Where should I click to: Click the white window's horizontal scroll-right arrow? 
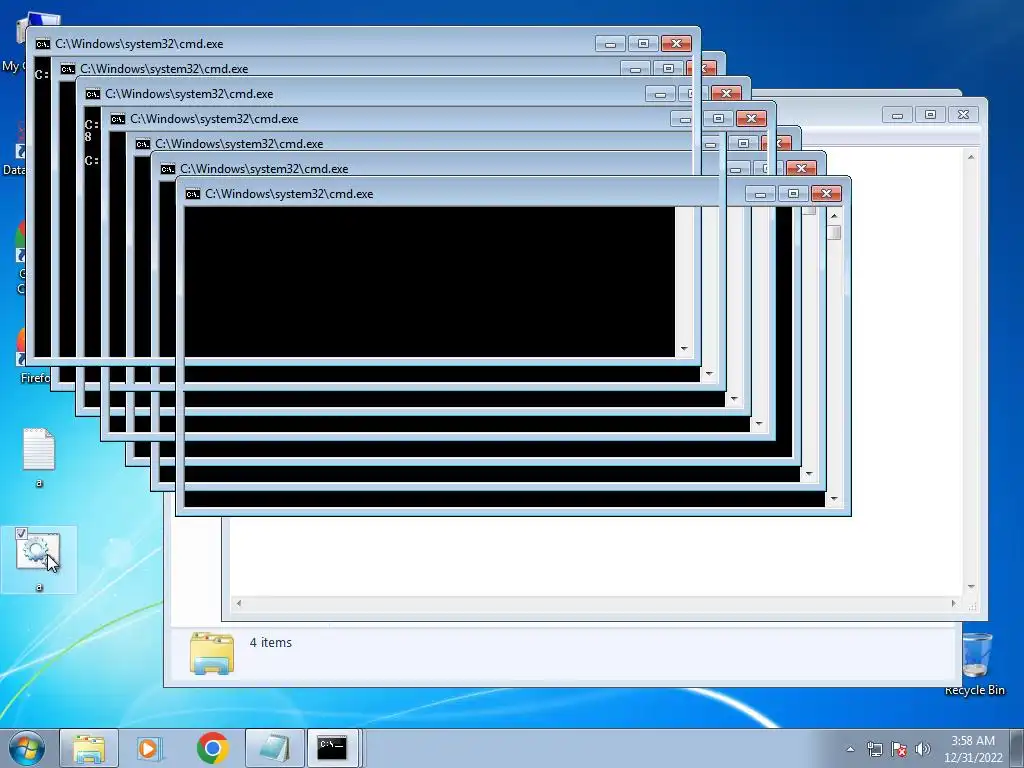(x=954, y=603)
